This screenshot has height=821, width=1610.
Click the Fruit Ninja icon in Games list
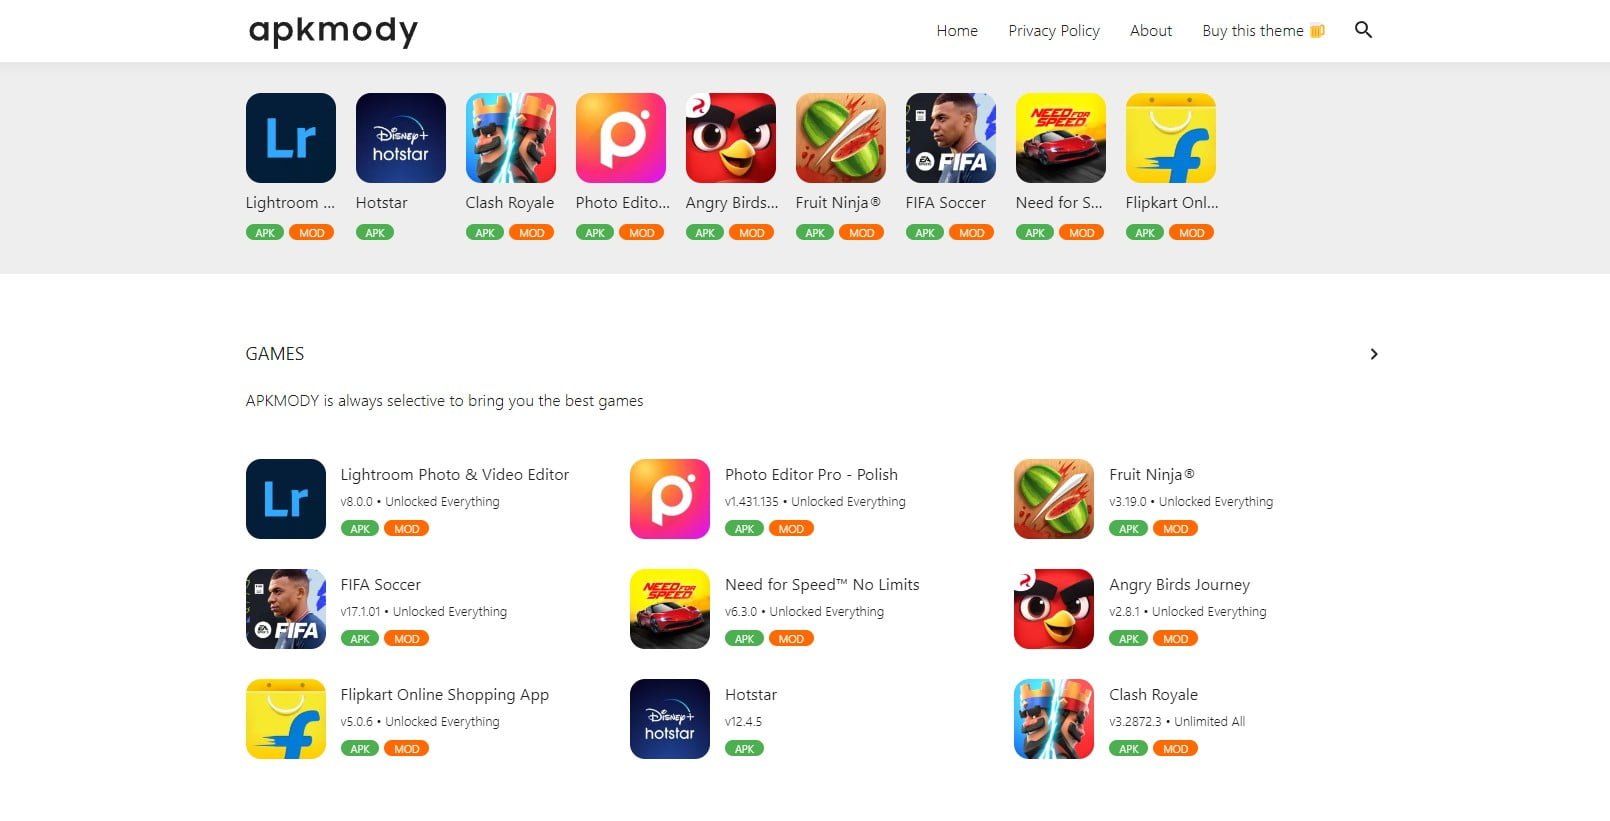[1054, 499]
